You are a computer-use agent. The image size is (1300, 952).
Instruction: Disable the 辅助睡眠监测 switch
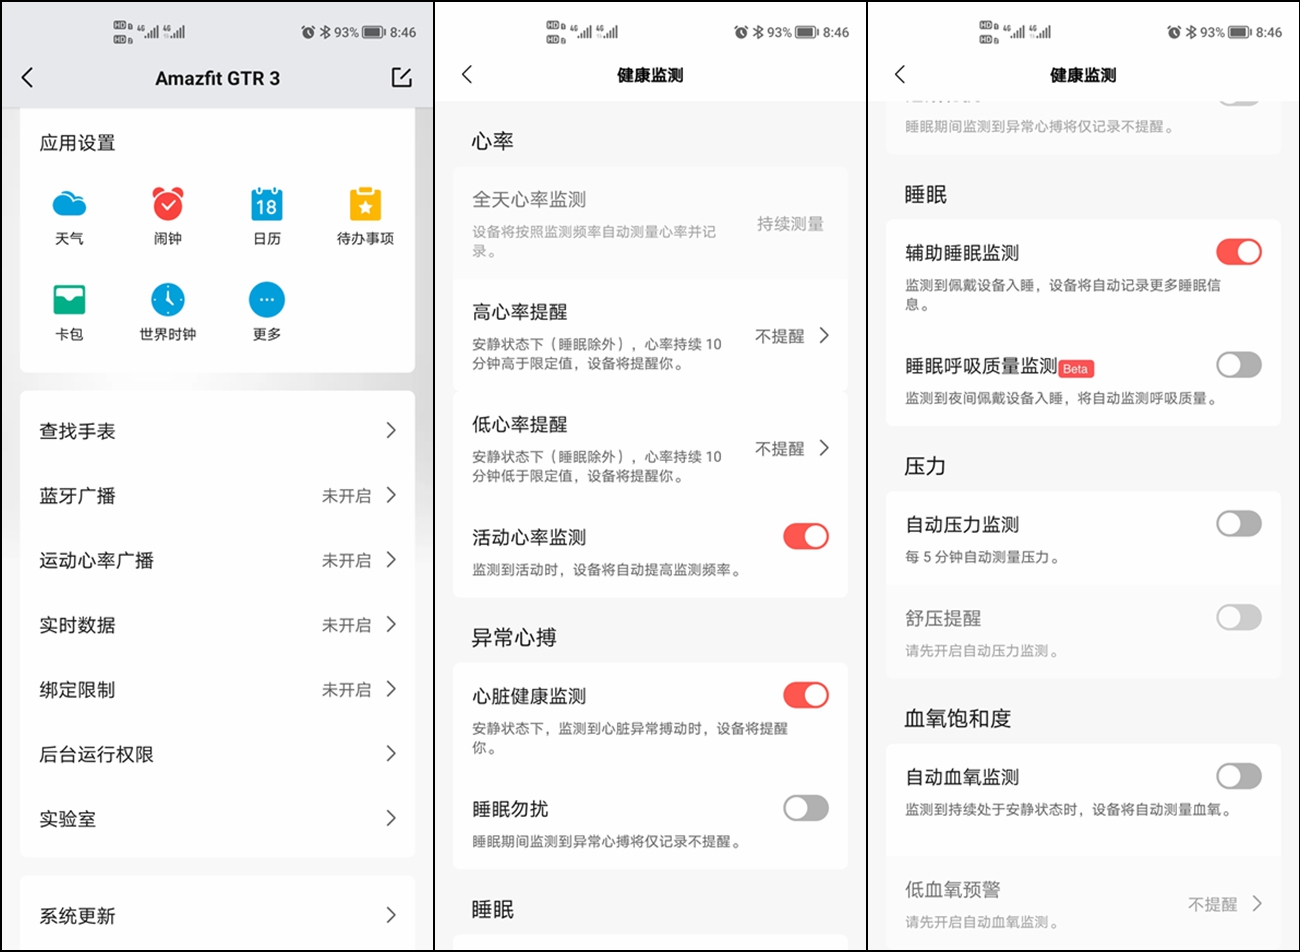[x=1239, y=252]
